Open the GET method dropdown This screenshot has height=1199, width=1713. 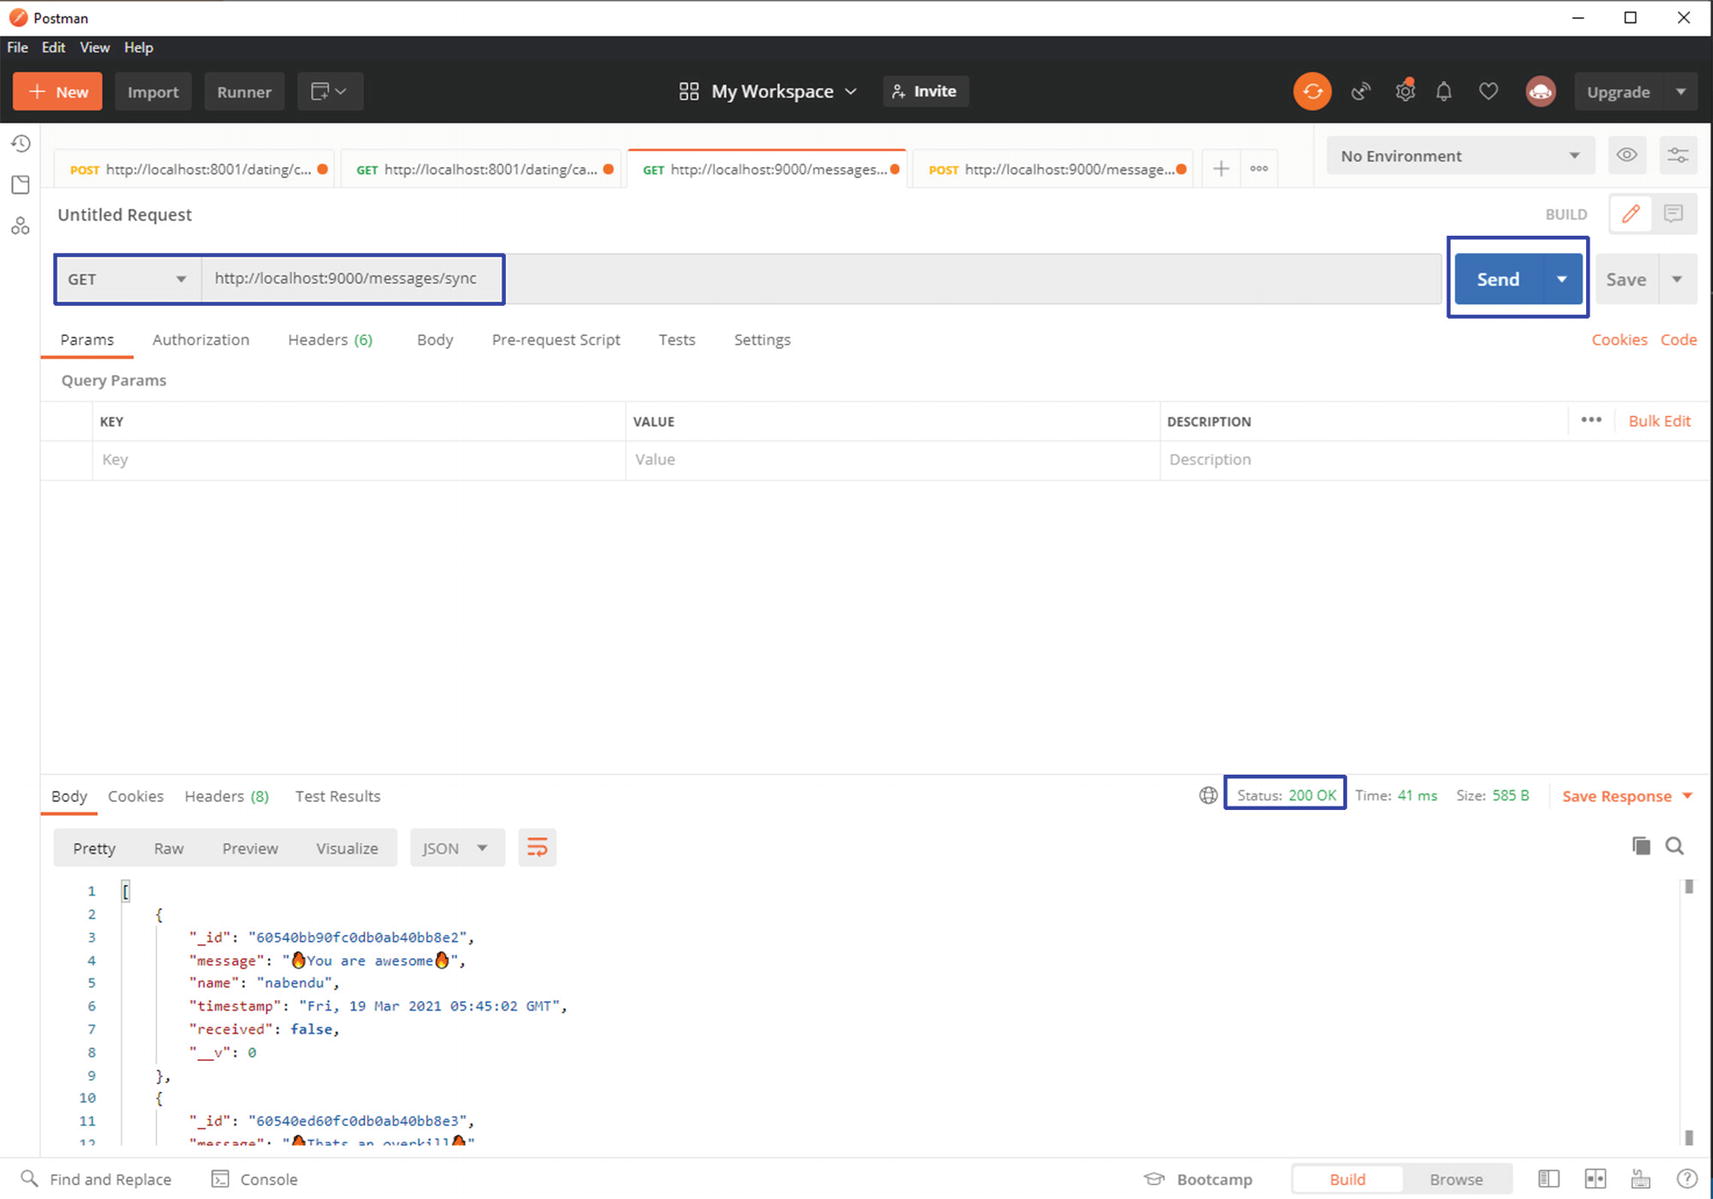(x=127, y=279)
